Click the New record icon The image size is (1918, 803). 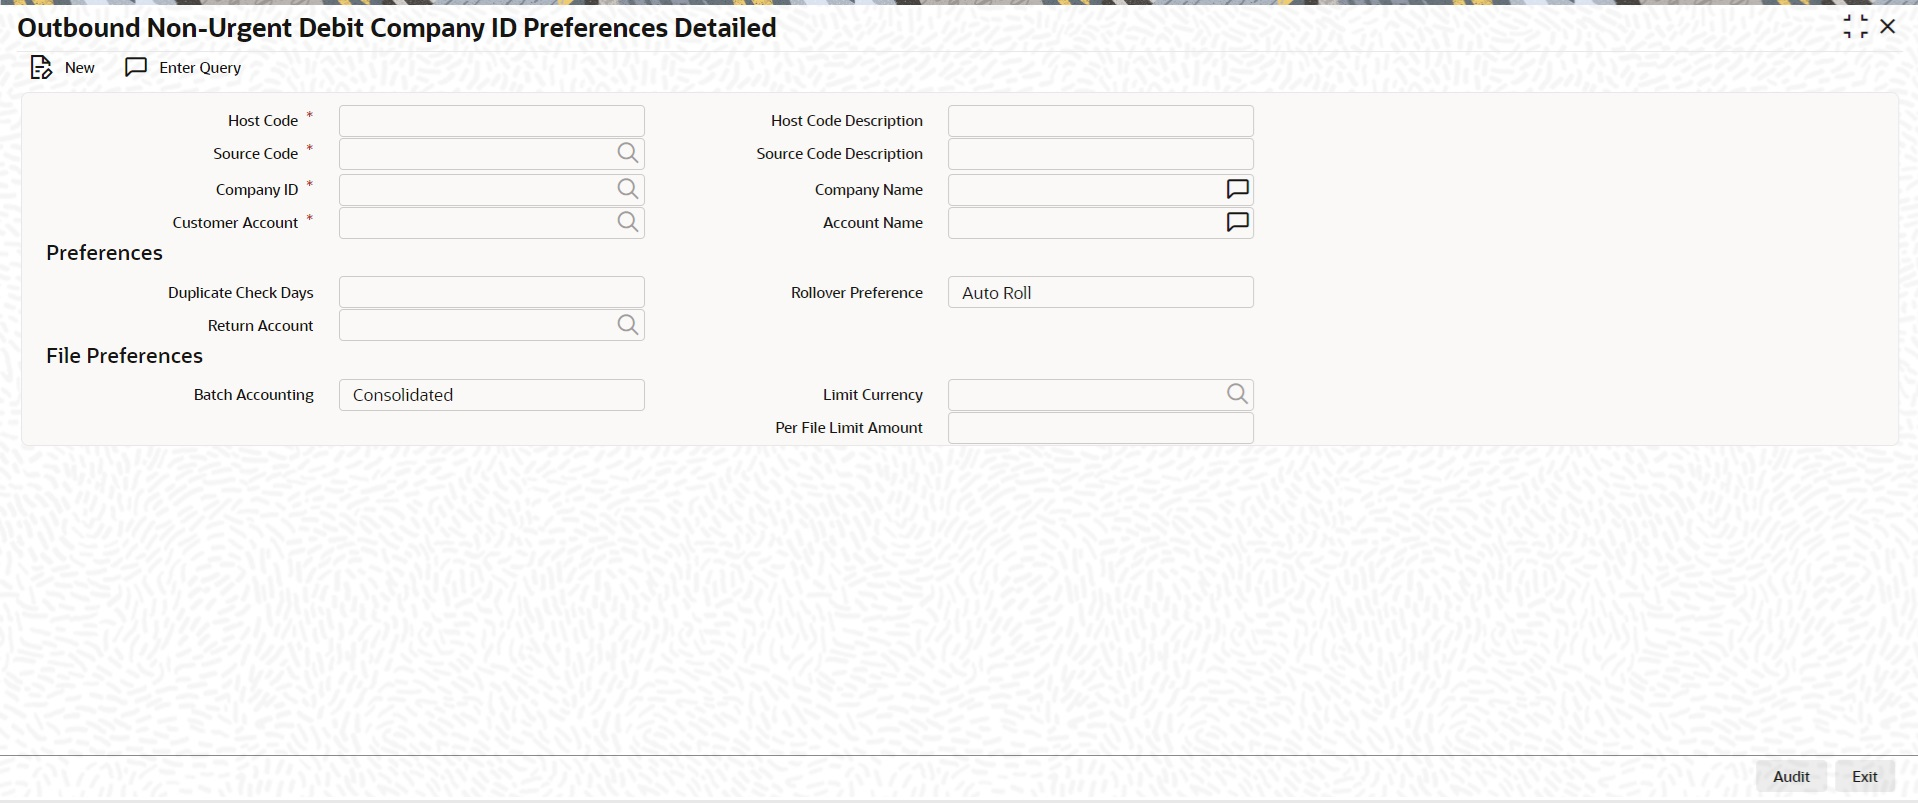41,68
